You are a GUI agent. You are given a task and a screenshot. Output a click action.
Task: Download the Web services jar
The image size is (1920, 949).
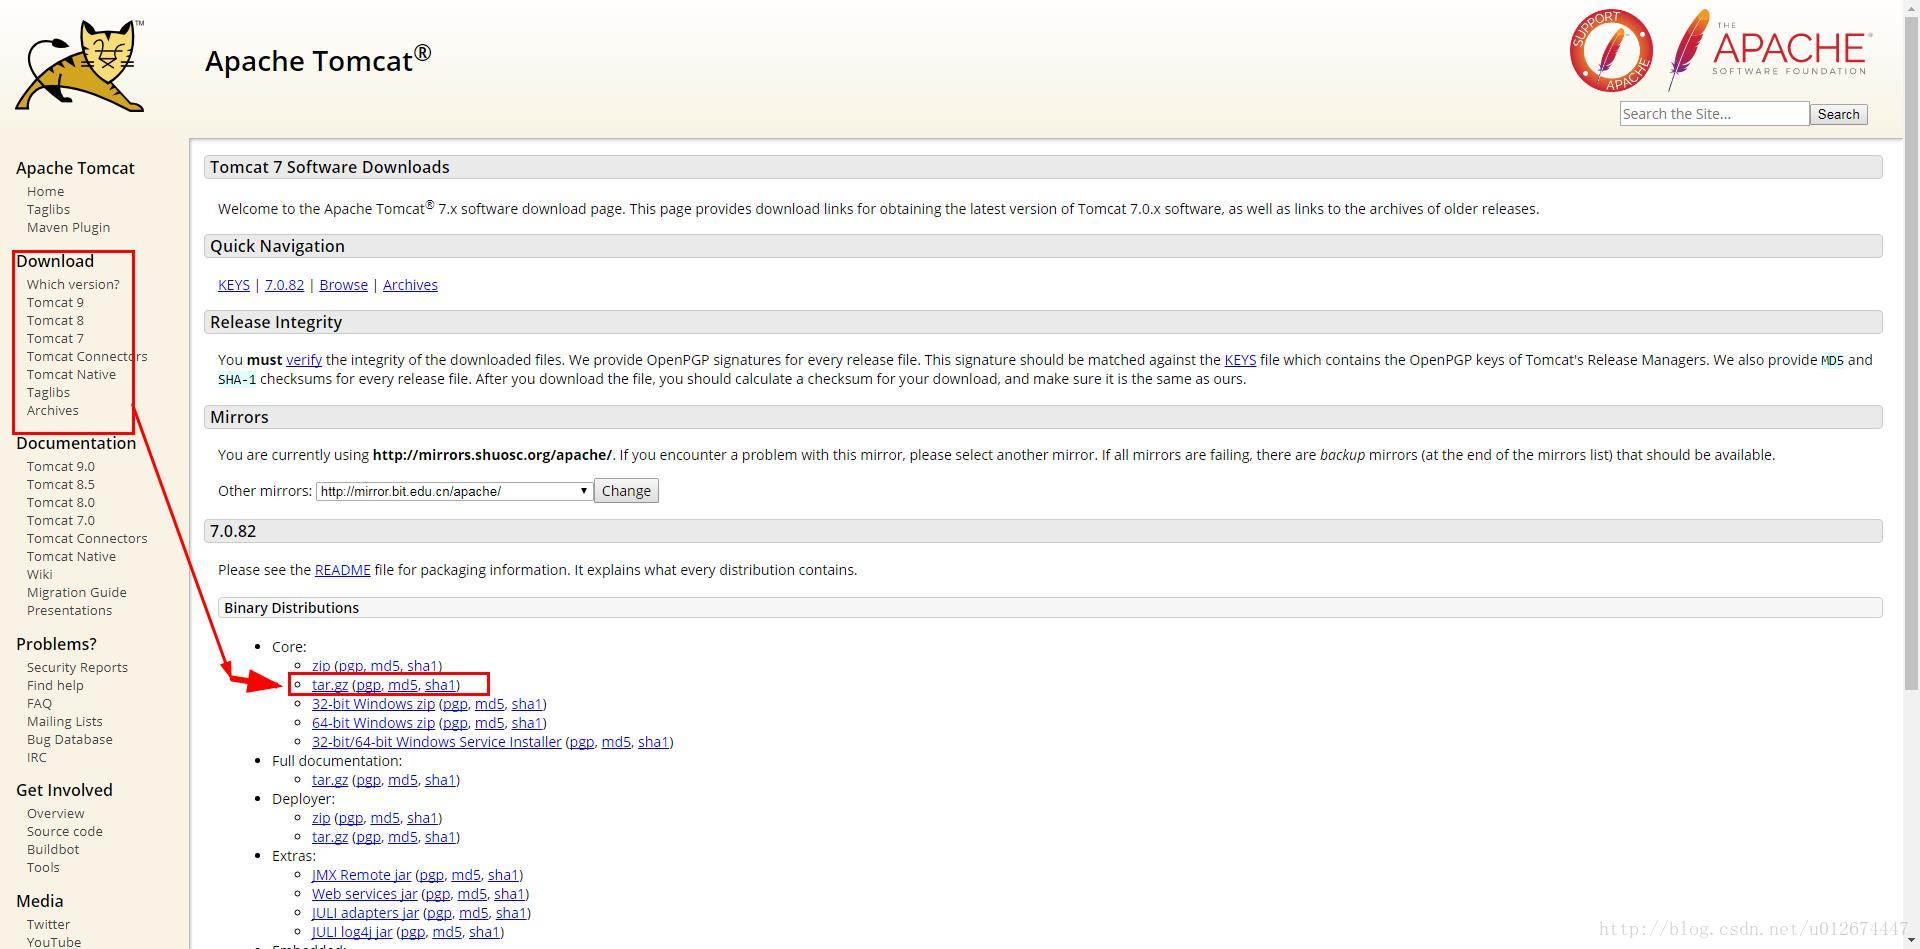364,894
